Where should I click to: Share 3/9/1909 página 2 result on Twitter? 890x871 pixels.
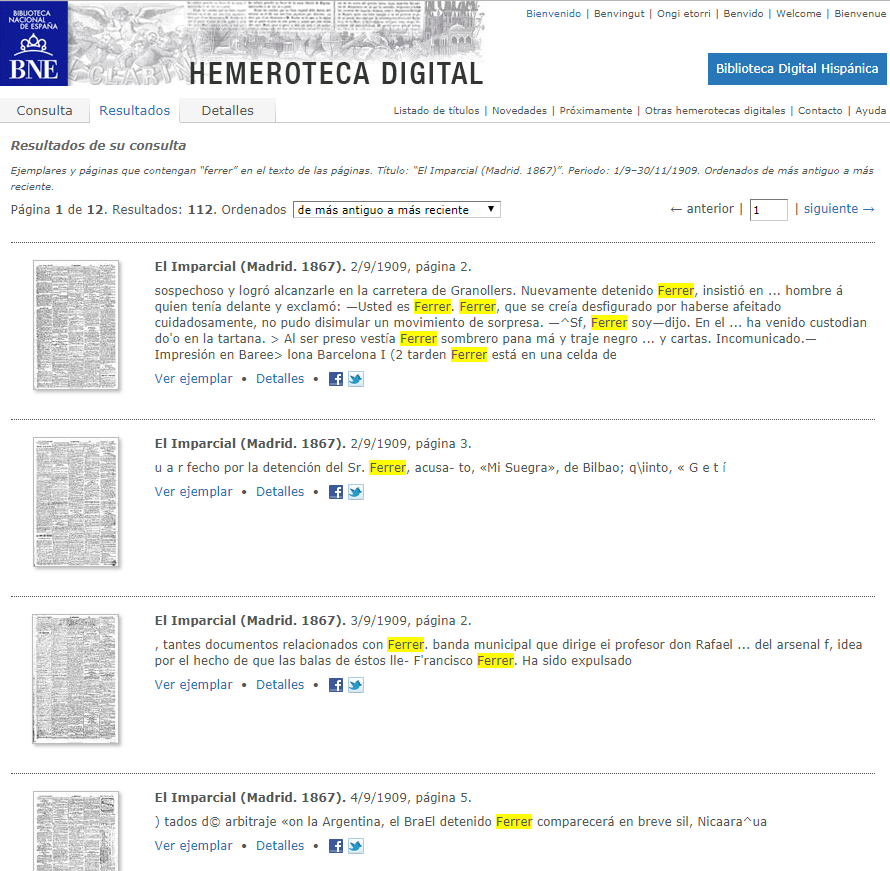[356, 685]
